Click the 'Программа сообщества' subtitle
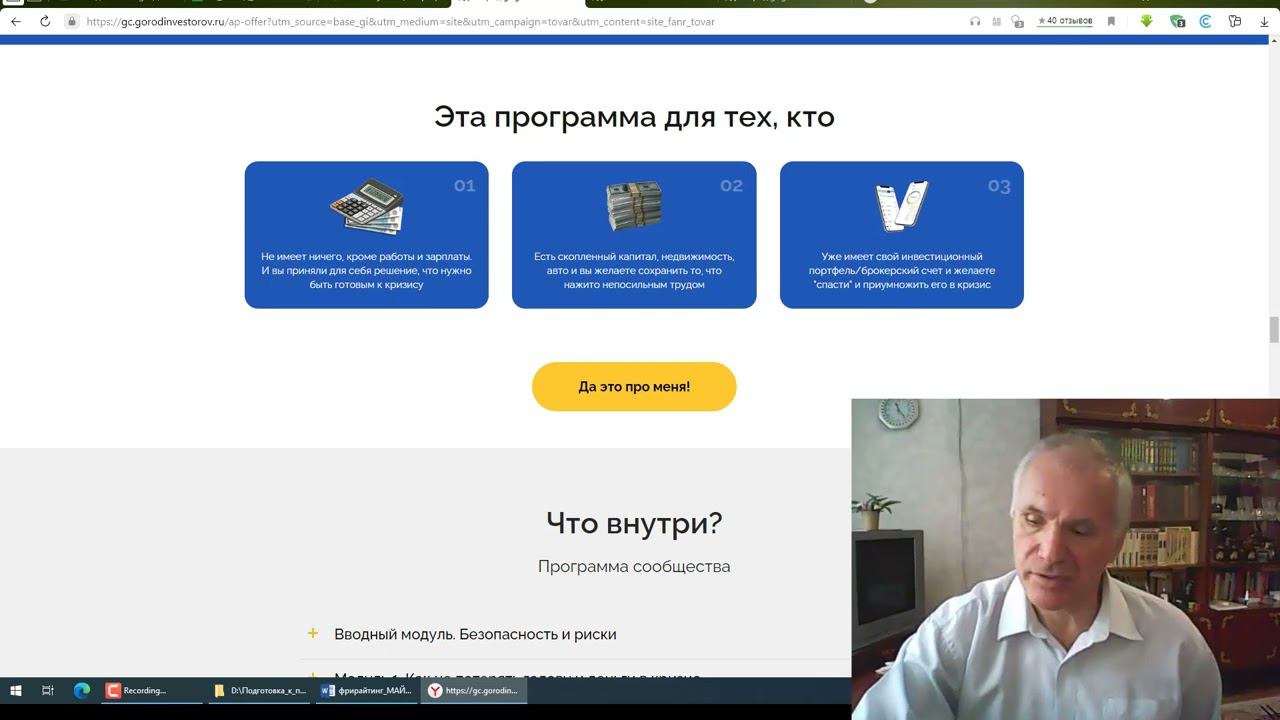Screen dimensions: 1280x720 [x=634, y=566]
